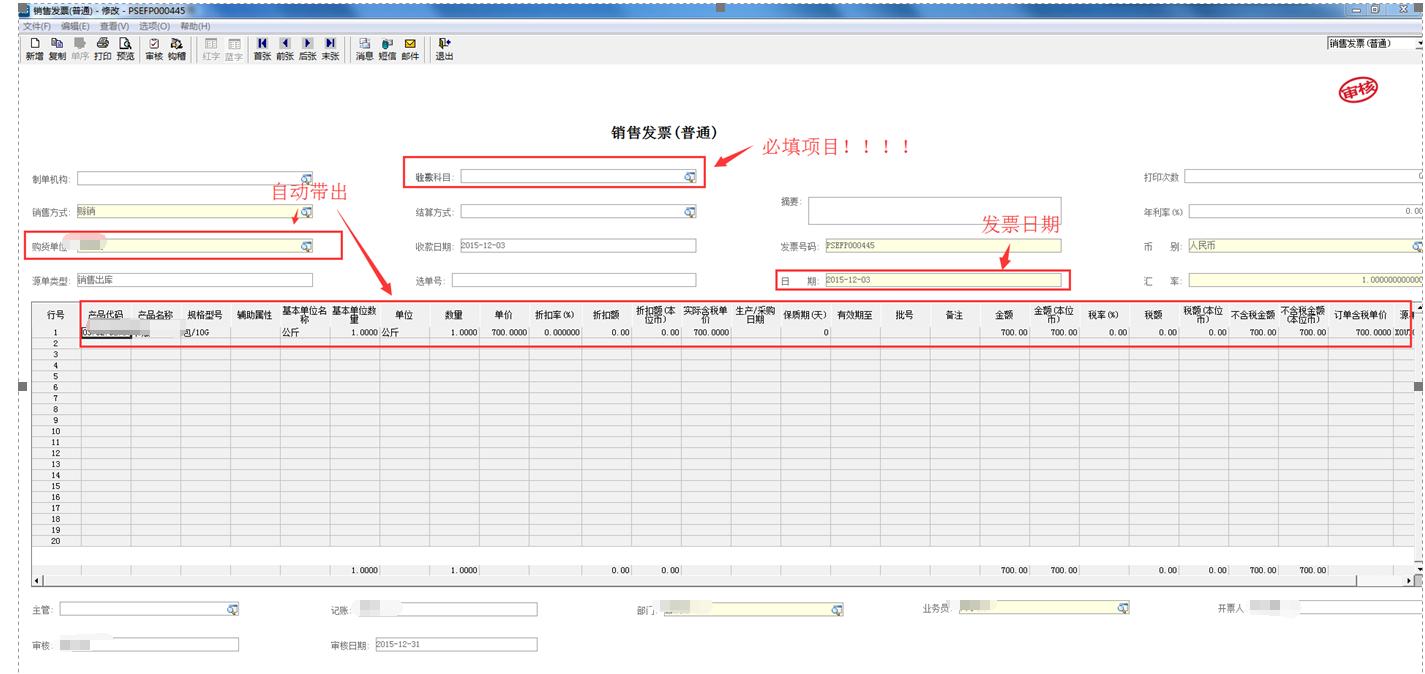Jump to last record with 末张 icon
Screen dimensions: 1425x674
(330, 44)
